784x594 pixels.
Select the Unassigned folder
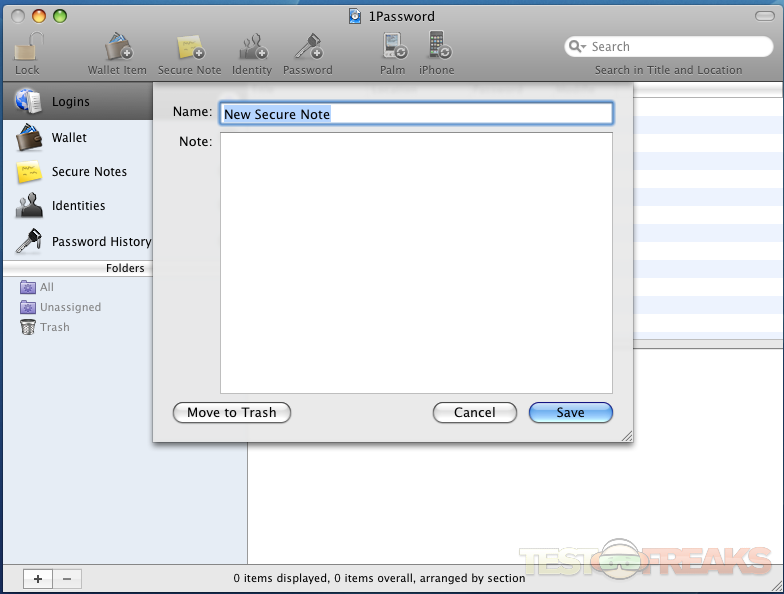pyautogui.click(x=69, y=307)
